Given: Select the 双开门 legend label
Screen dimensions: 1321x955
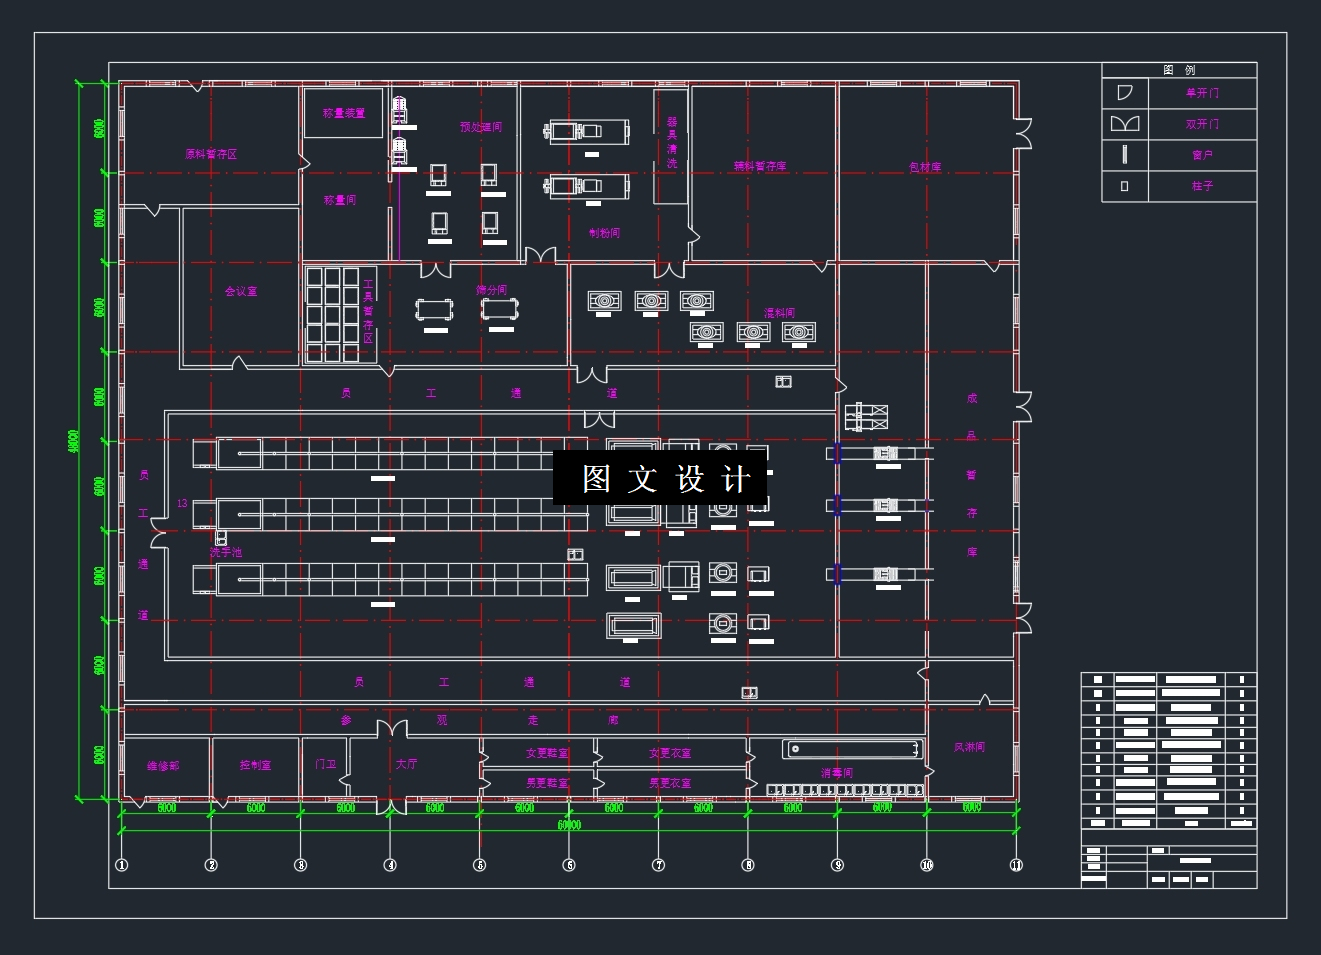Looking at the screenshot, I should click(1202, 124).
